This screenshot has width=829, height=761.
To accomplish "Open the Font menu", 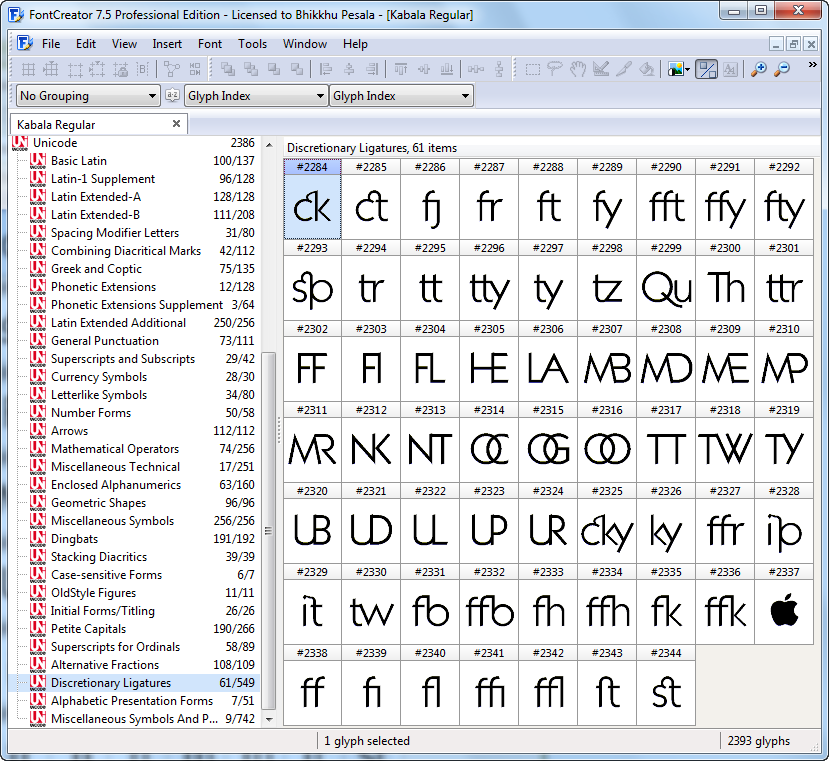I will pos(210,44).
